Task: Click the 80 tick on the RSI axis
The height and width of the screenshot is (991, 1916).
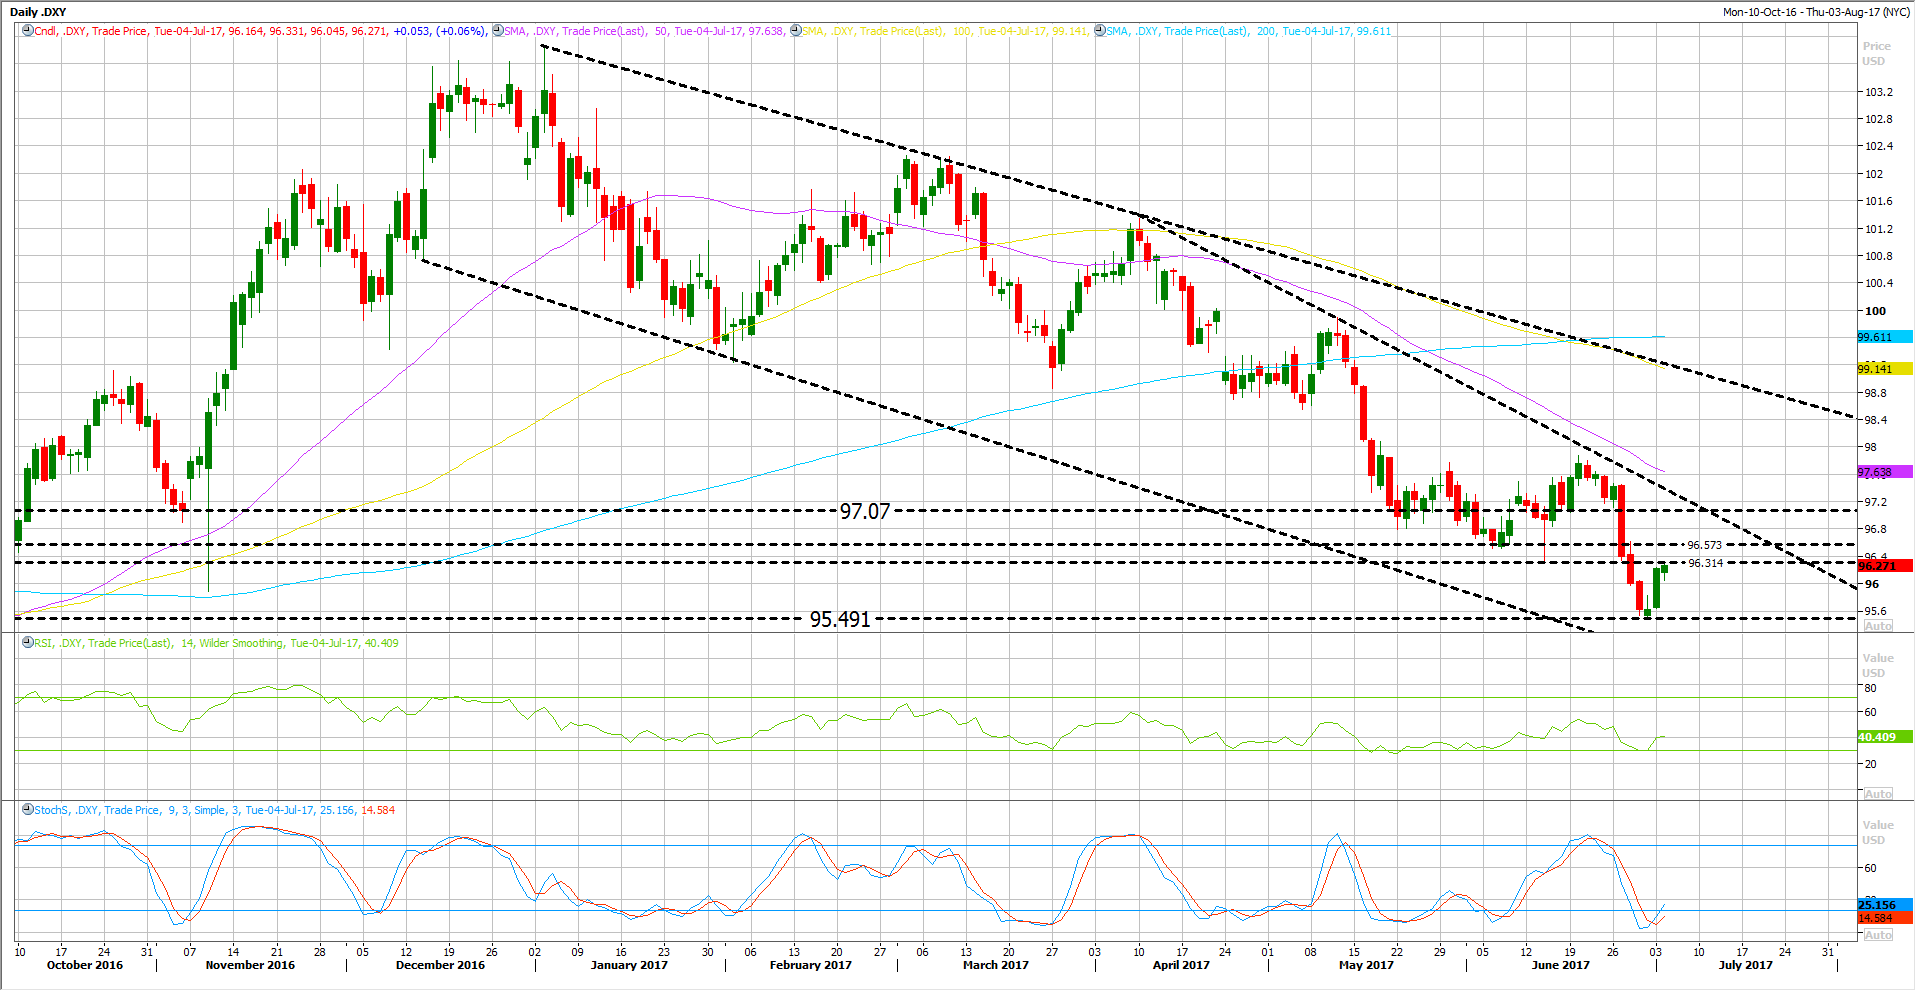Action: [1870, 688]
